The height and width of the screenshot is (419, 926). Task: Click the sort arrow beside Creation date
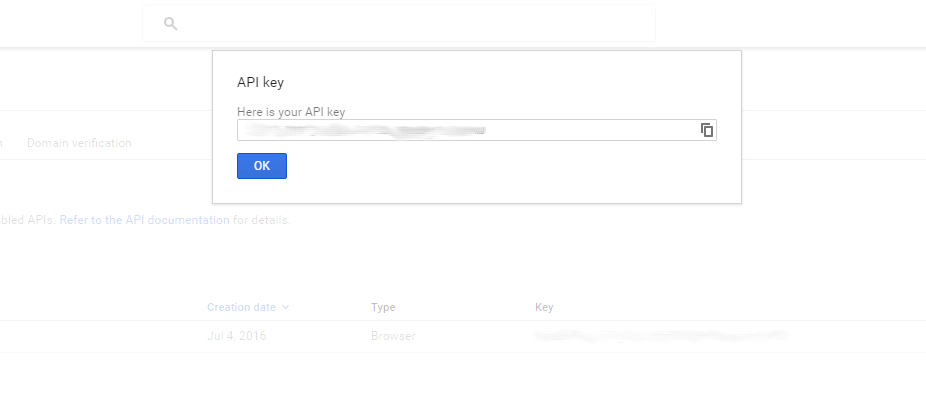click(286, 307)
